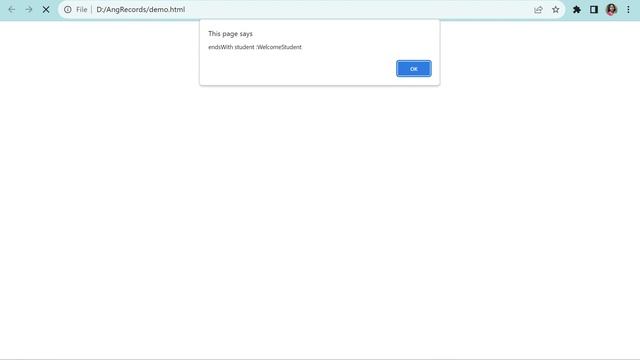The image size is (640, 360).
Task: Bookmark this page with the star icon
Action: click(556, 9)
